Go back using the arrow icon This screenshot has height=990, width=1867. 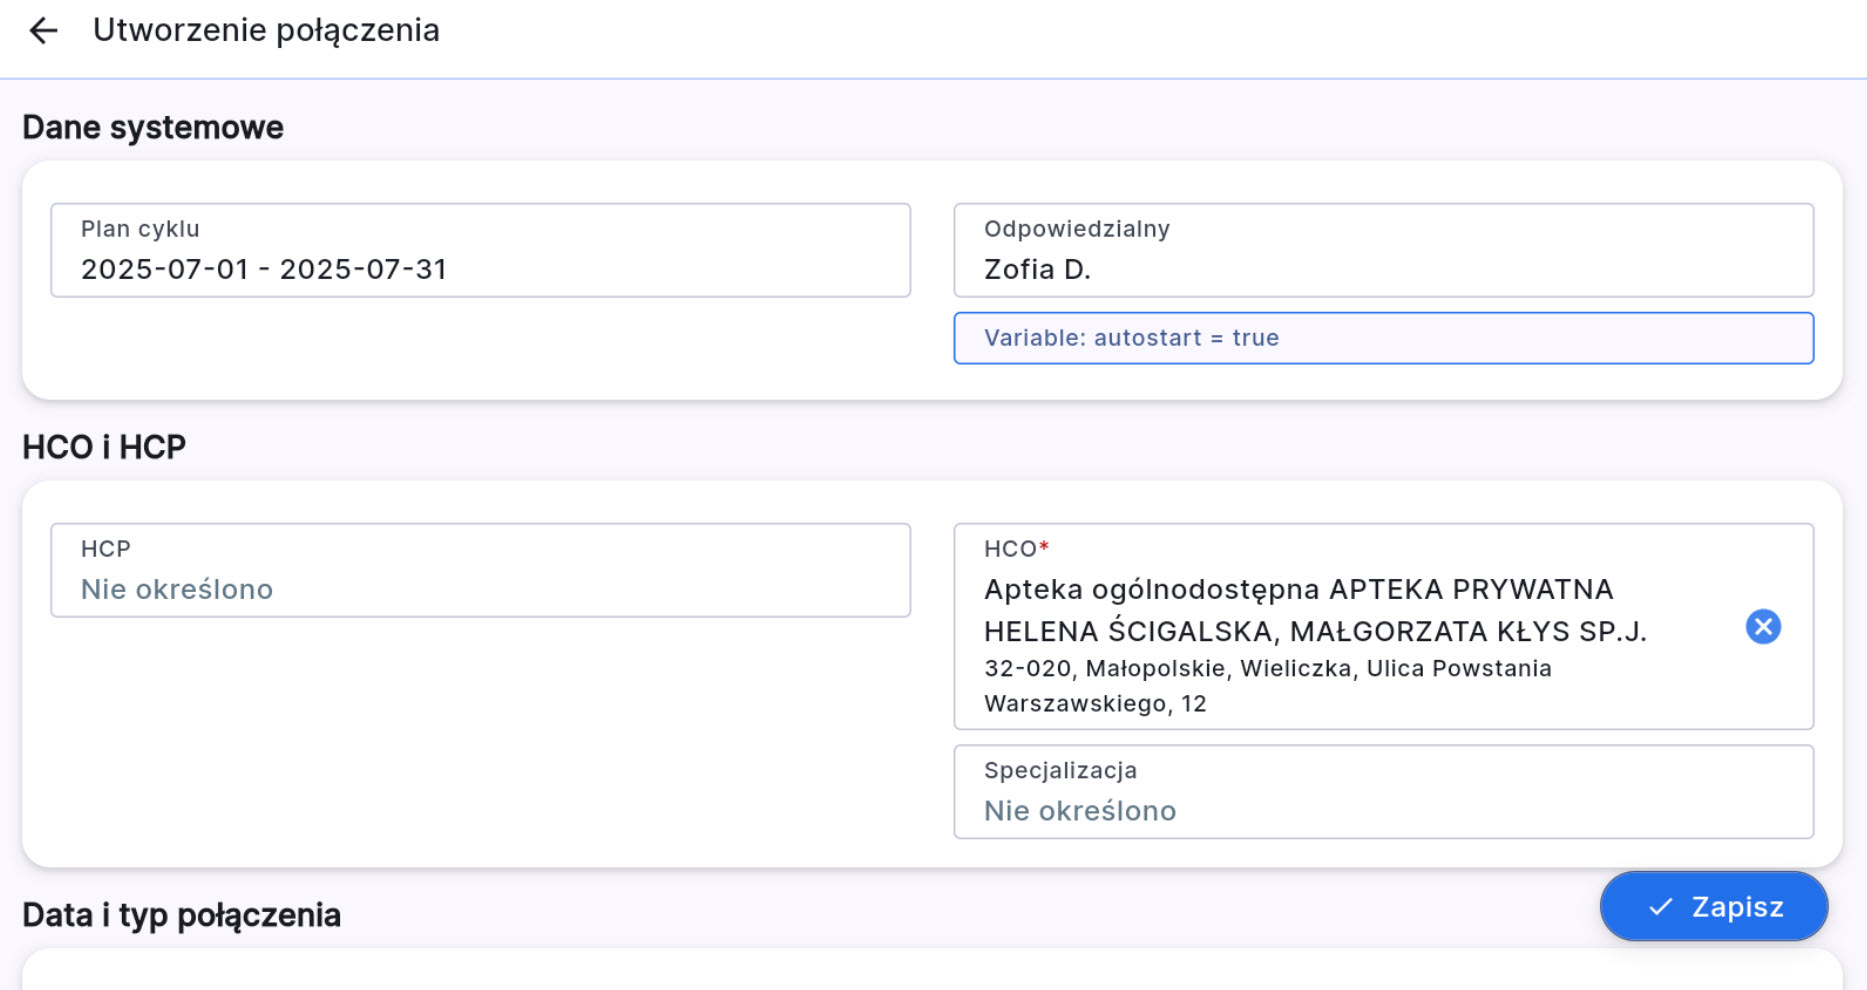click(44, 31)
